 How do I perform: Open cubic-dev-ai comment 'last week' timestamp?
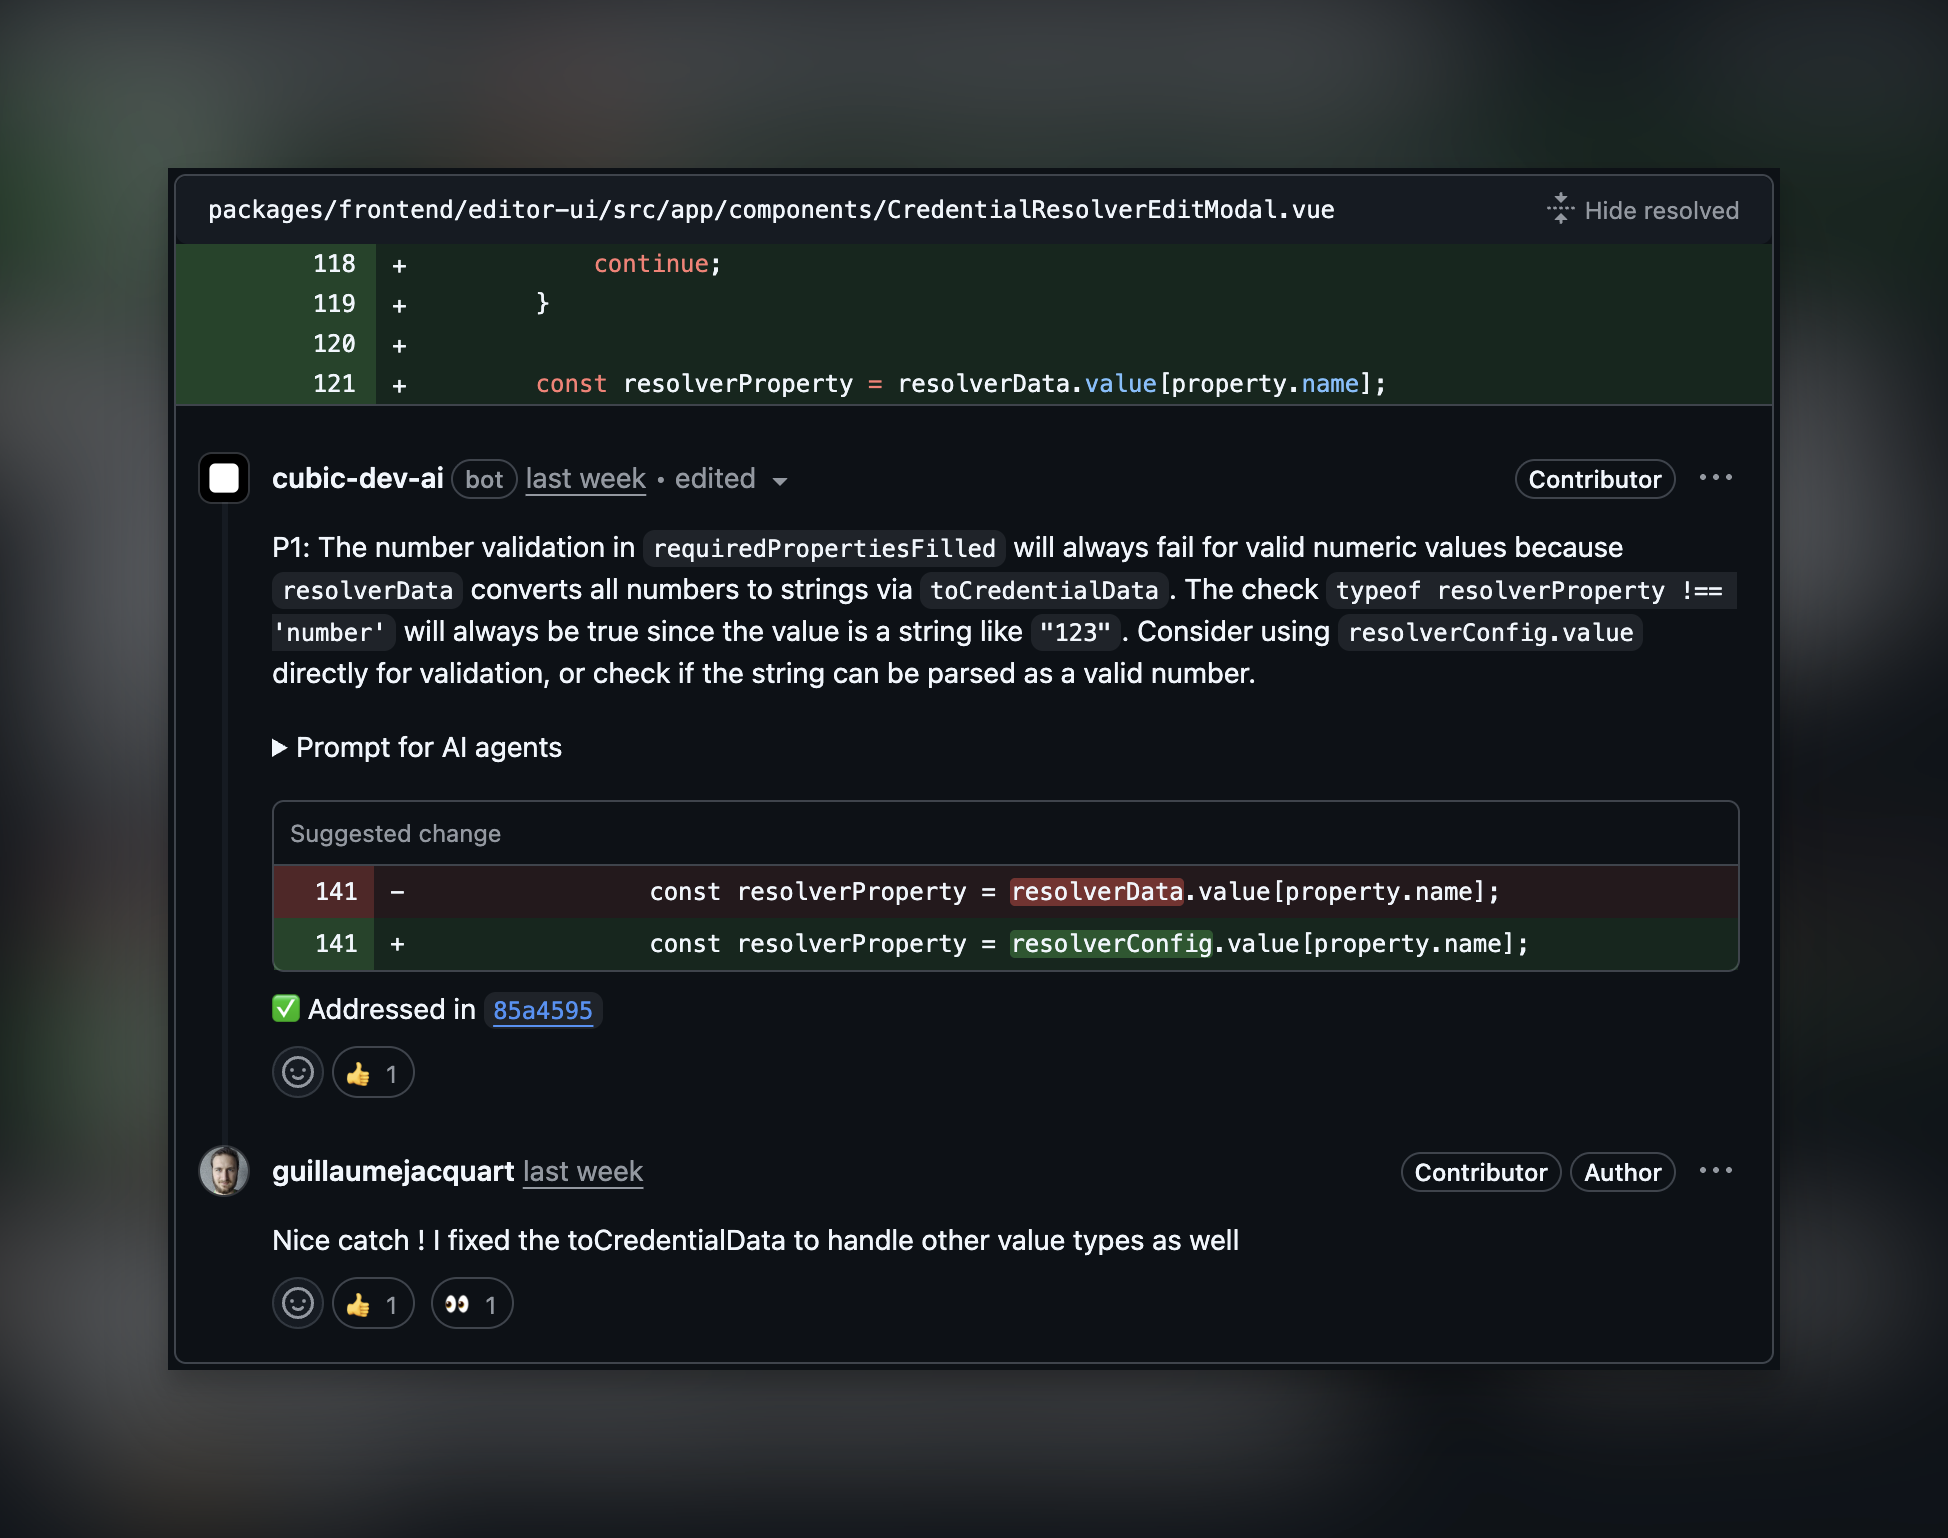point(586,479)
